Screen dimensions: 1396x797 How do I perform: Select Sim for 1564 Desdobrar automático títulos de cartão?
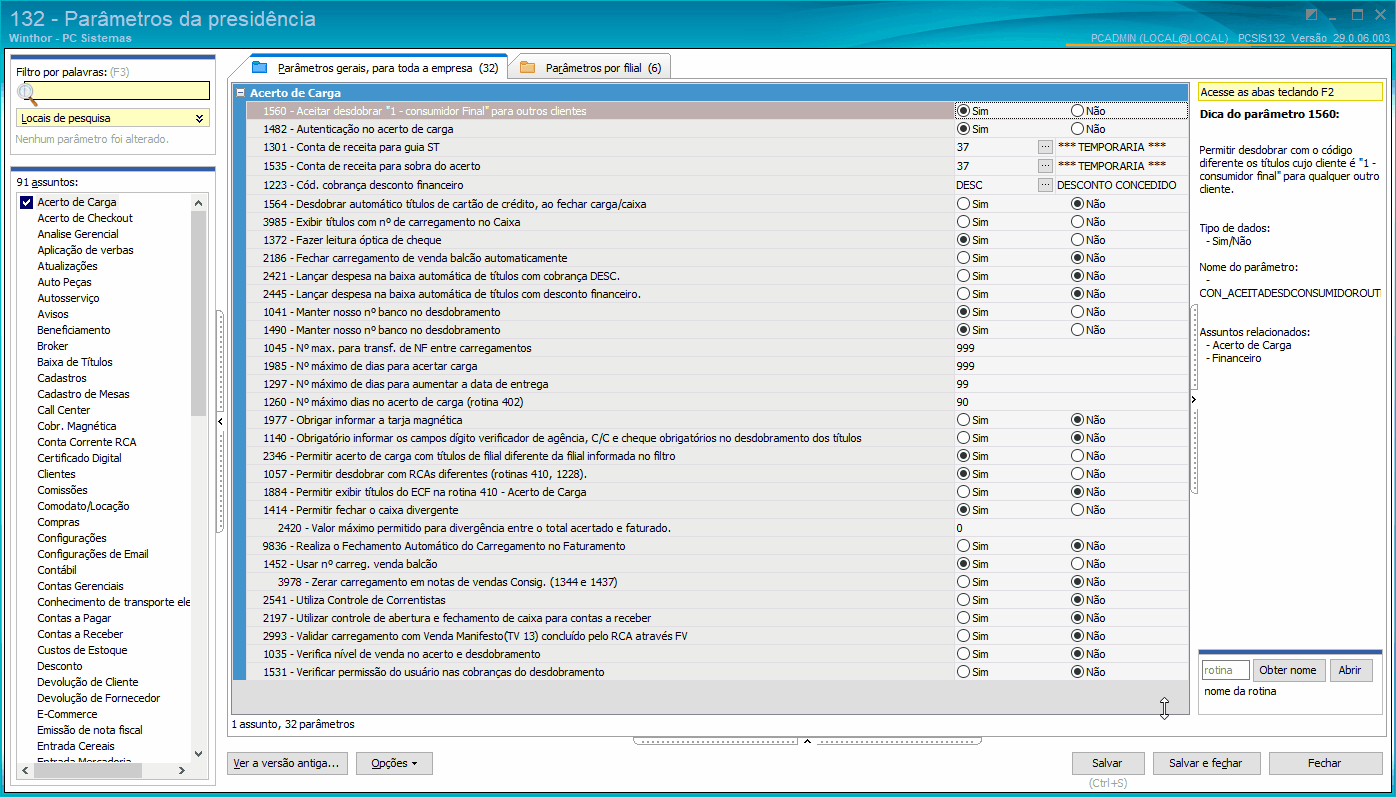coord(964,204)
